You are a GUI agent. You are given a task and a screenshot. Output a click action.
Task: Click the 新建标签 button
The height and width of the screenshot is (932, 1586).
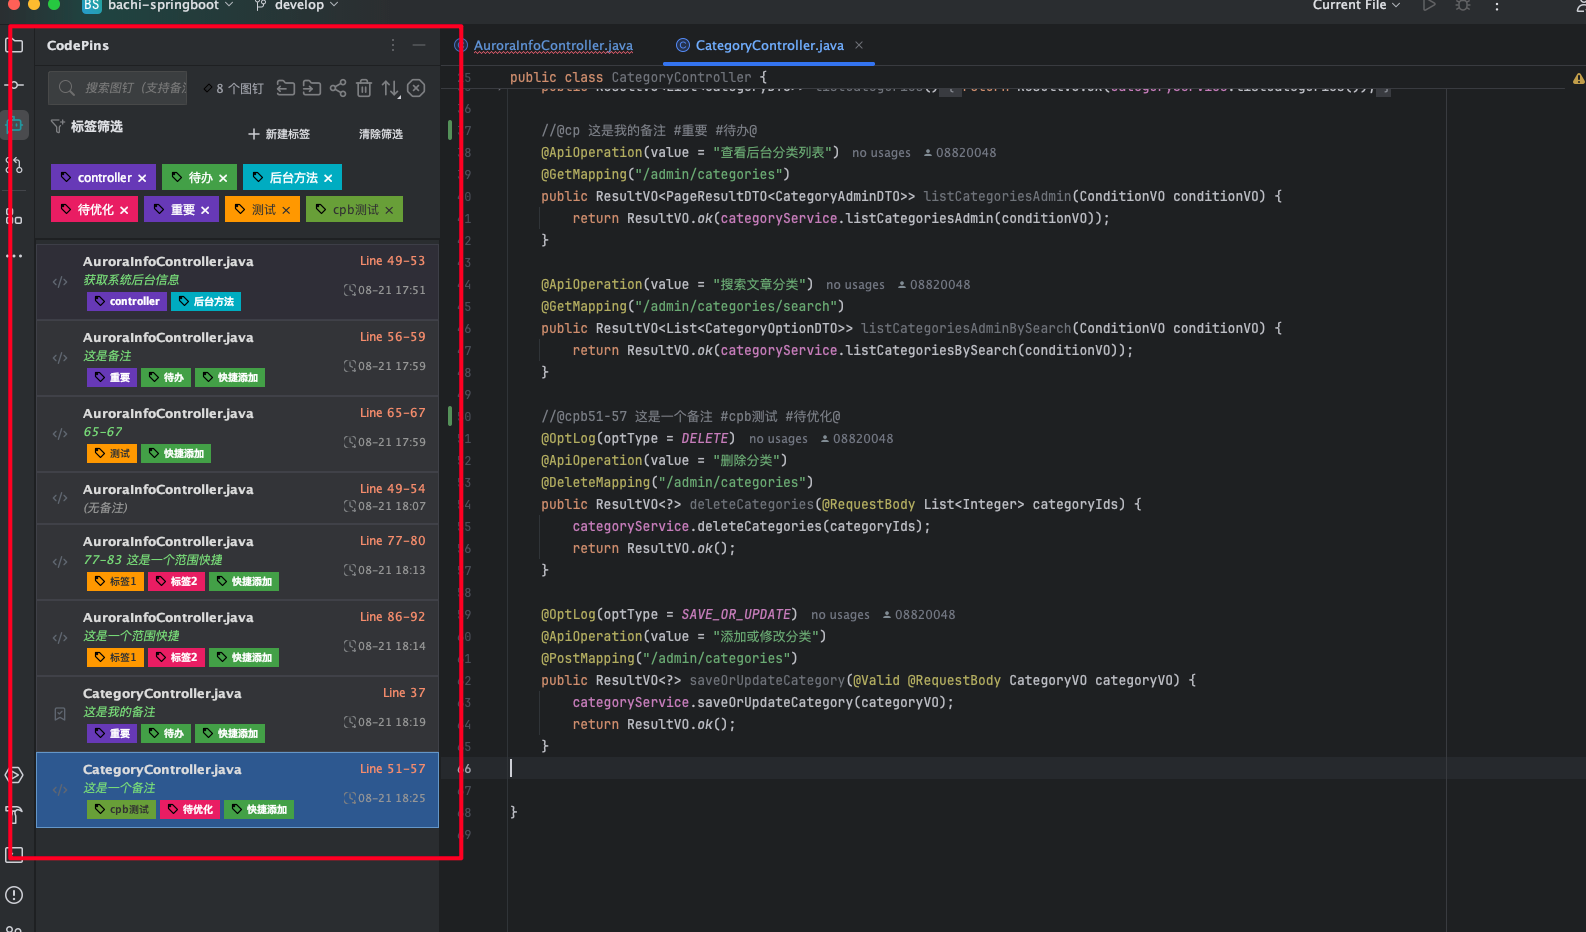pos(279,134)
